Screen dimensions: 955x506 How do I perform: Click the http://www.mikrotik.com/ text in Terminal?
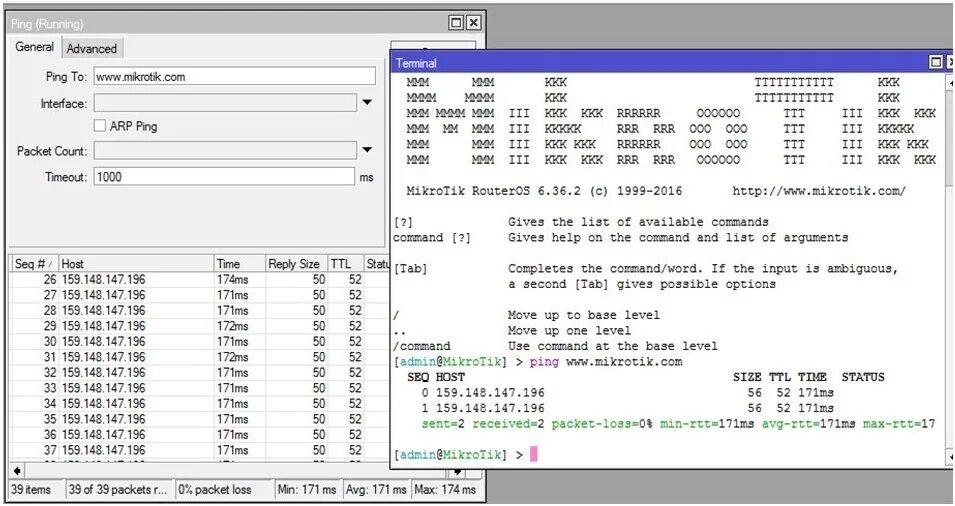tap(819, 191)
